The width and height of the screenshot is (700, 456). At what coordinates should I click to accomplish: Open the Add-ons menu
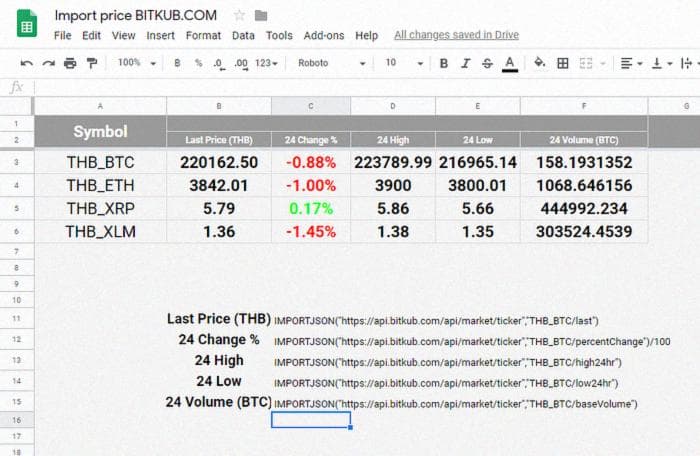click(x=324, y=36)
